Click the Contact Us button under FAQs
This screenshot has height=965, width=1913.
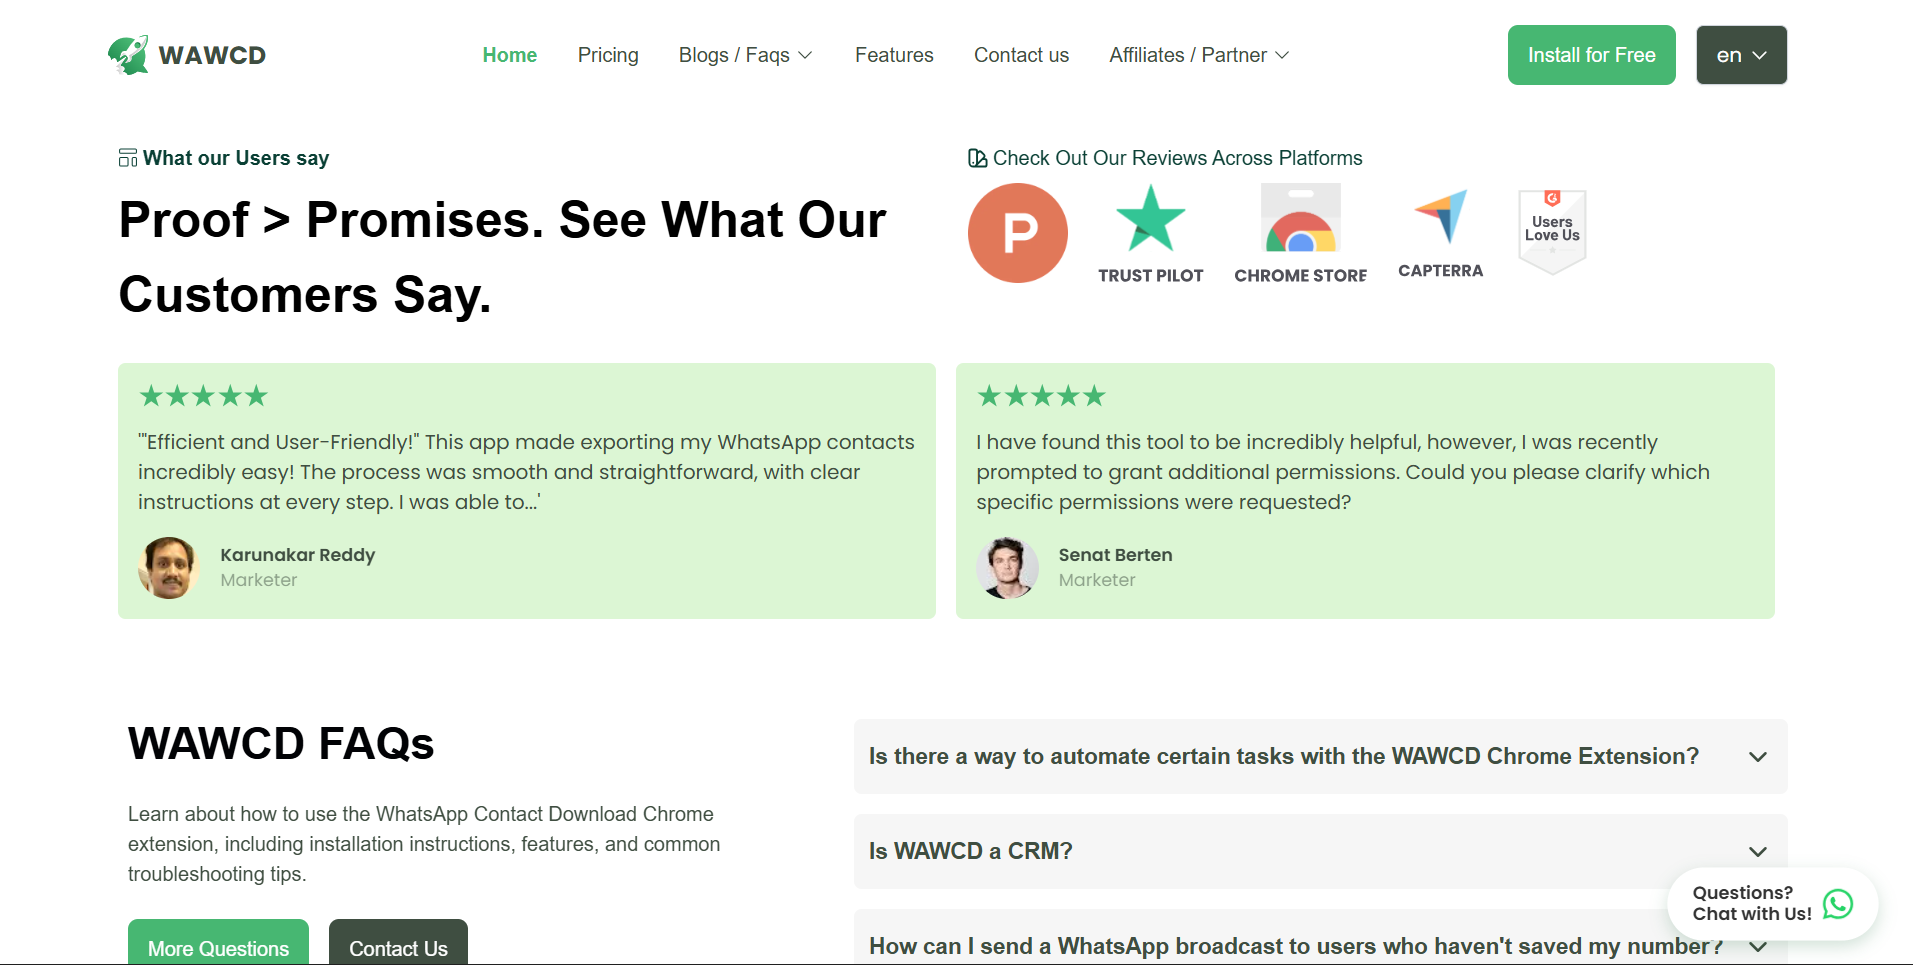(x=398, y=943)
